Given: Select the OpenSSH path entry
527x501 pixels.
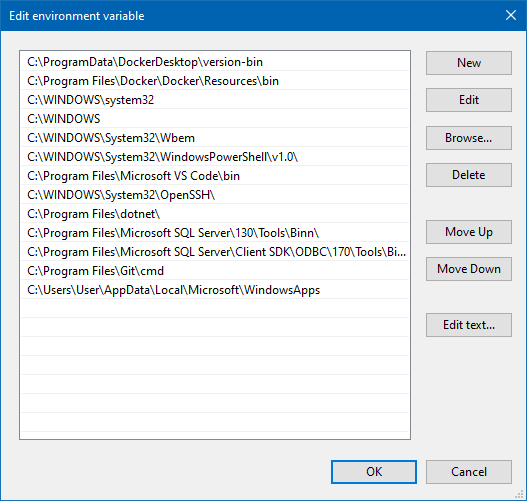Looking at the screenshot, I should (x=215, y=195).
